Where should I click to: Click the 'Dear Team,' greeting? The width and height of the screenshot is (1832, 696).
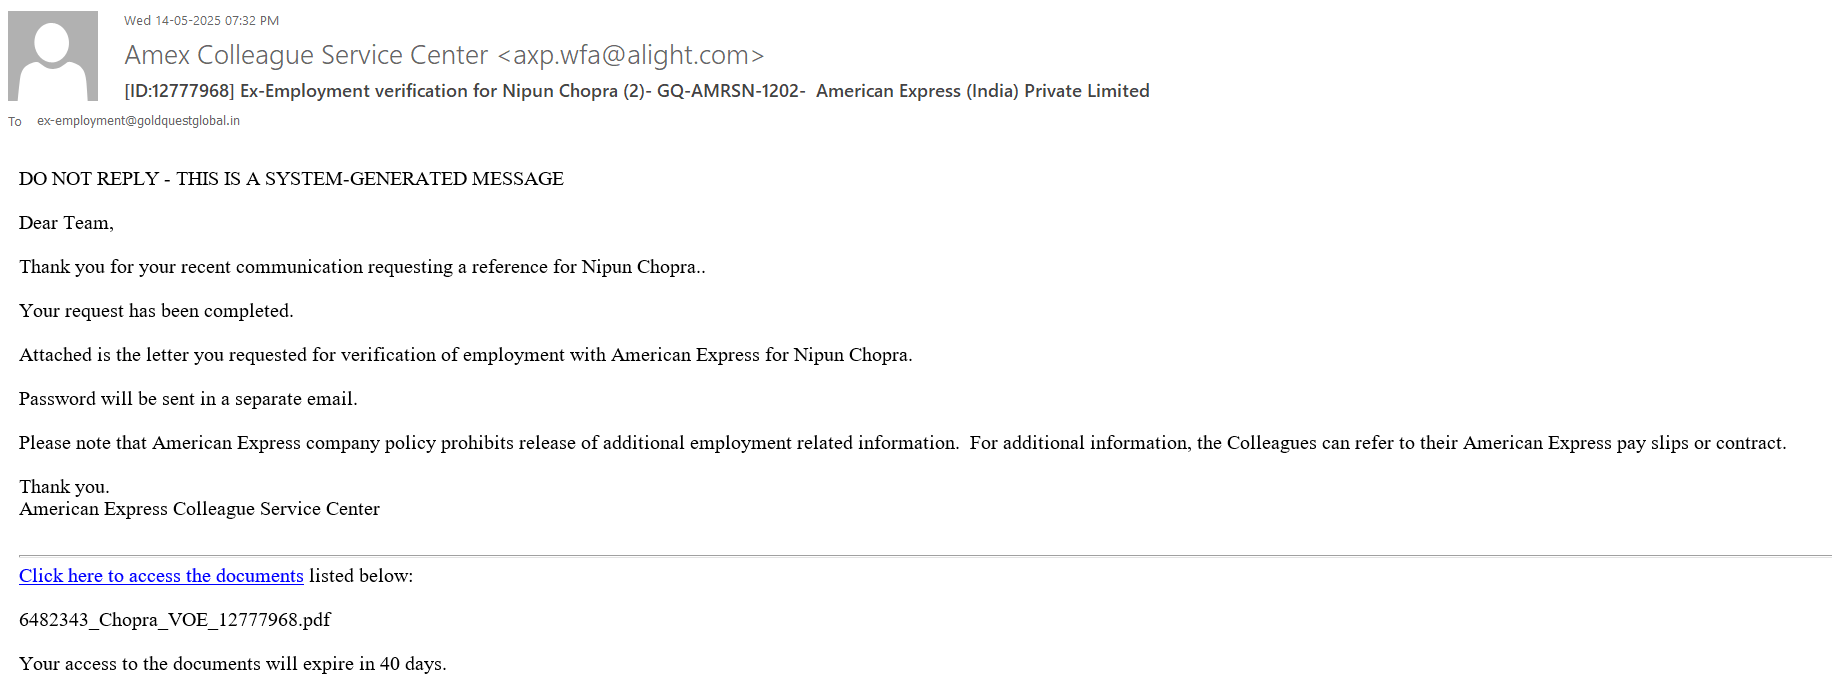pyautogui.click(x=66, y=223)
